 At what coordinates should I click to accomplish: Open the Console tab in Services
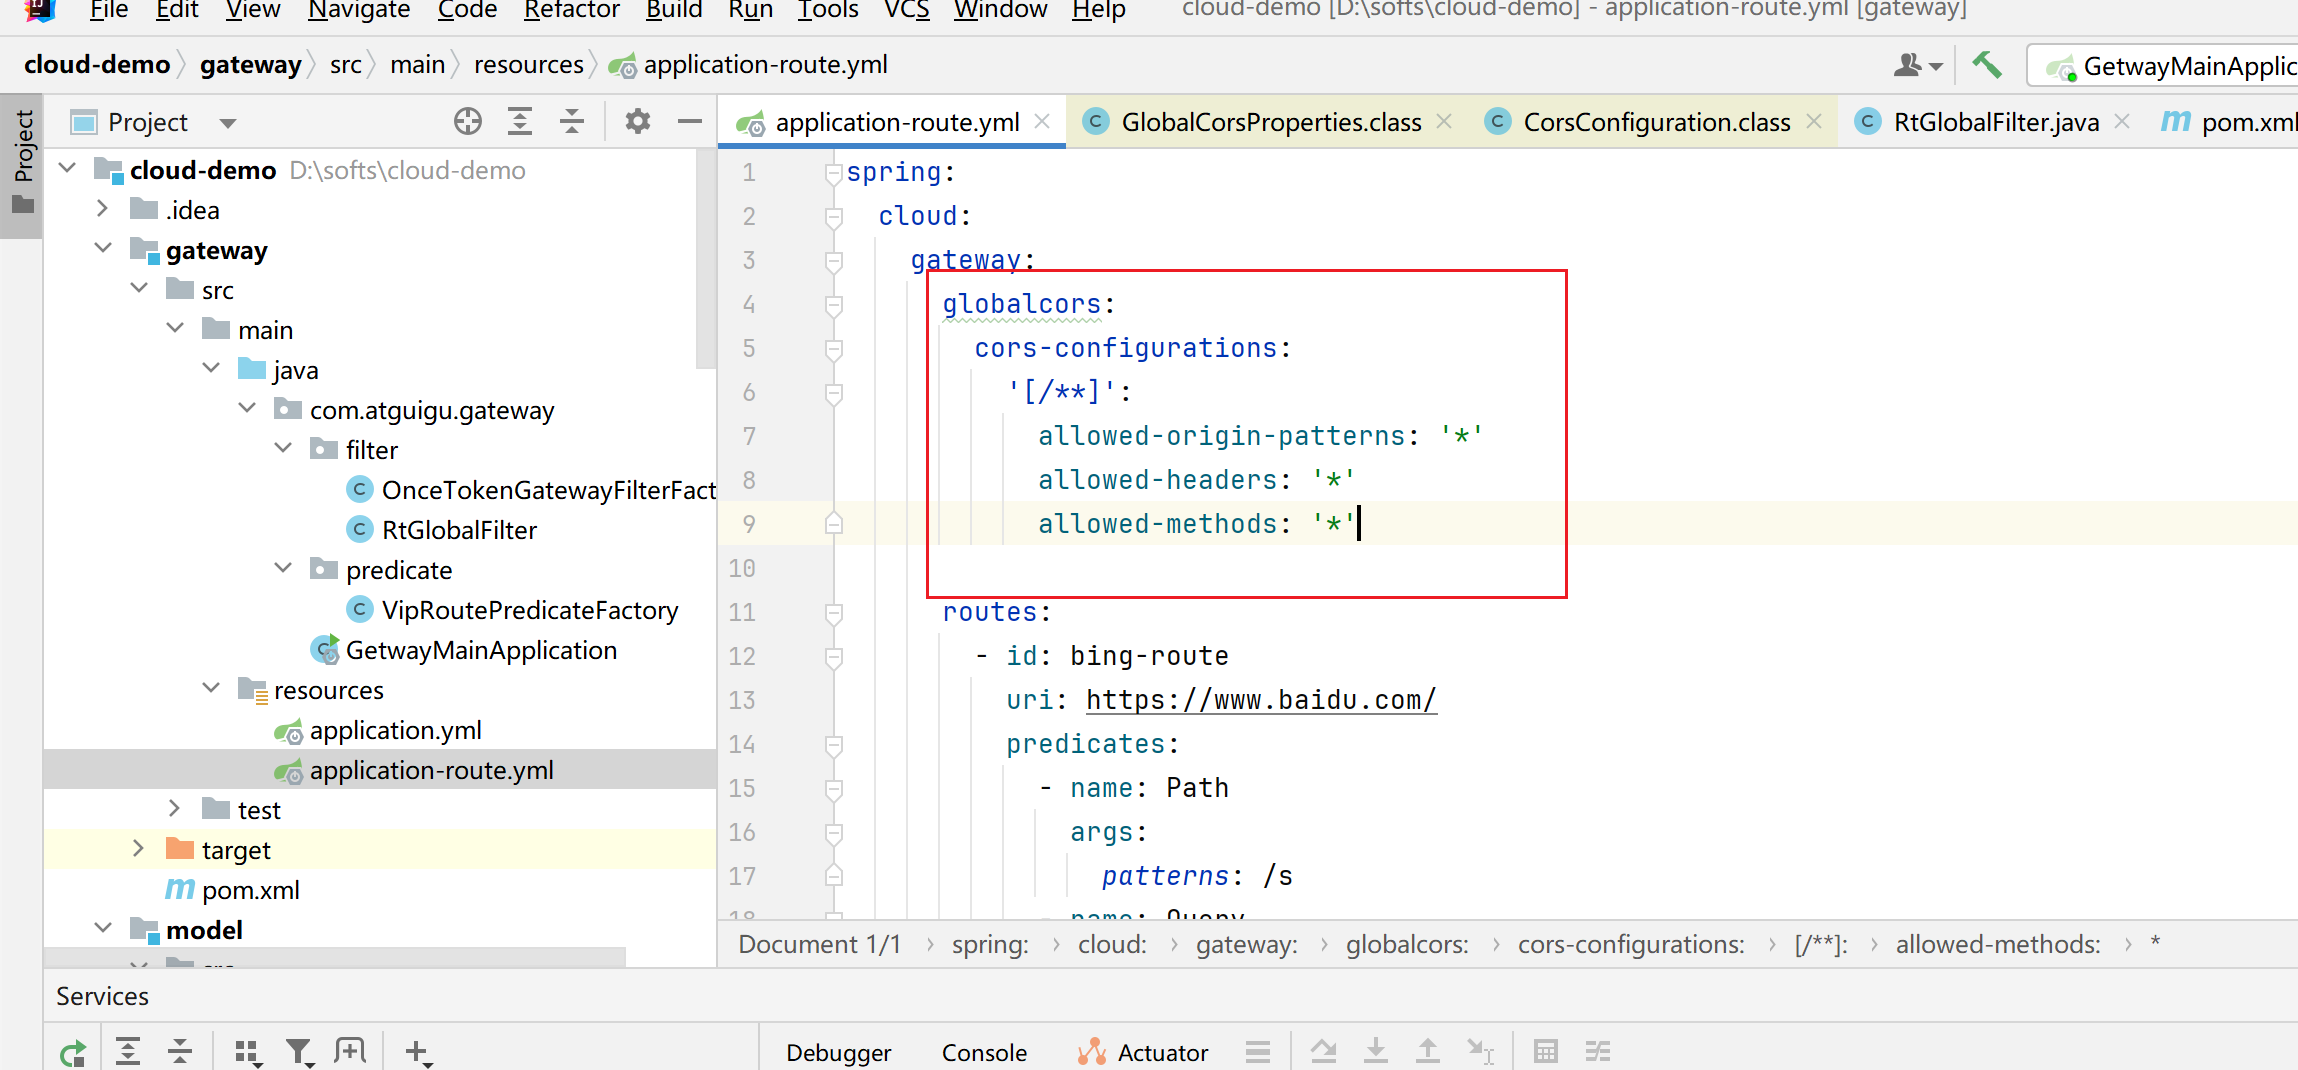(984, 1052)
